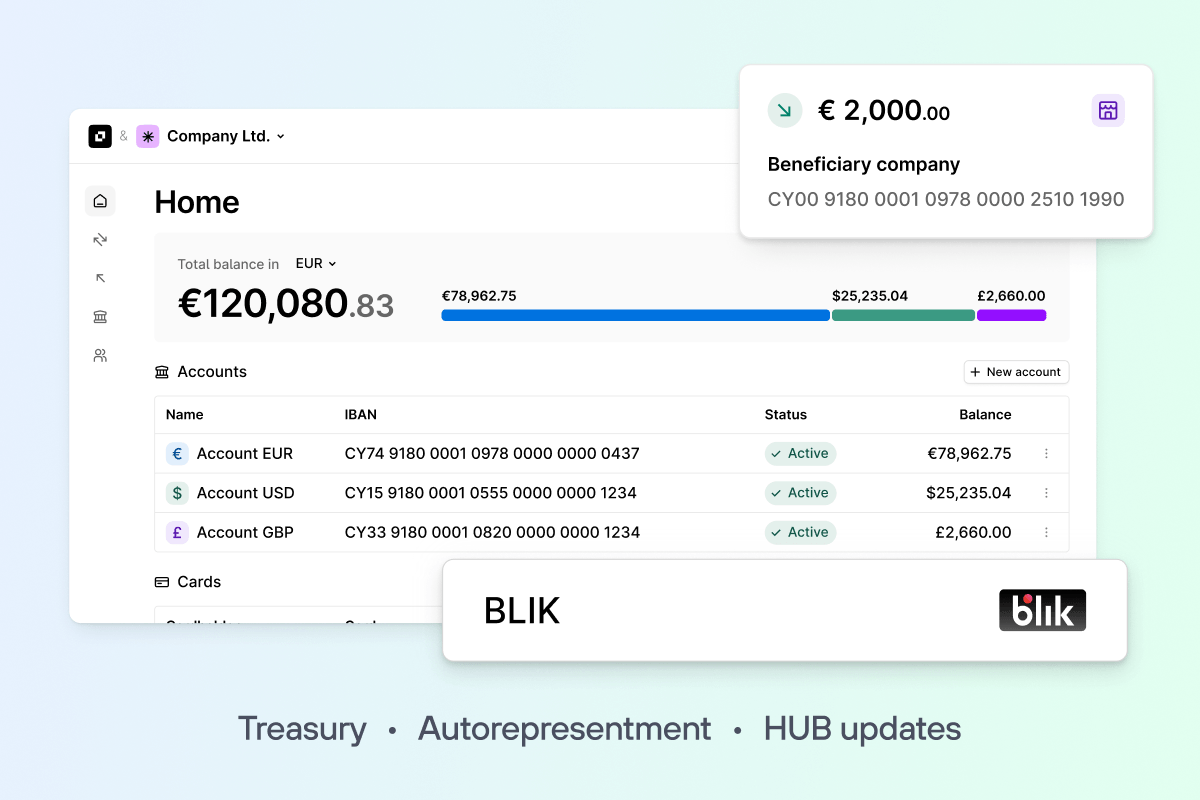
Task: Toggle the Active status on Account USD
Action: pos(800,492)
